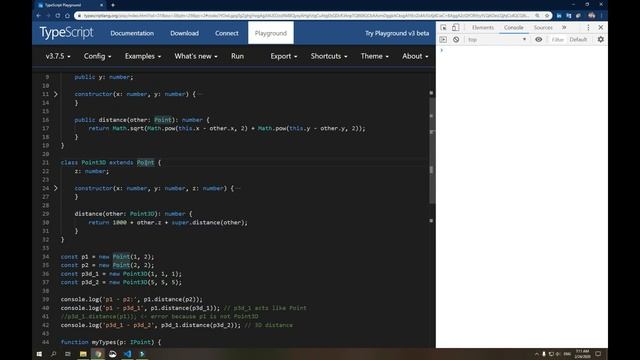The width and height of the screenshot is (640, 360).
Task: Click the console prompt line
Action: point(522,50)
